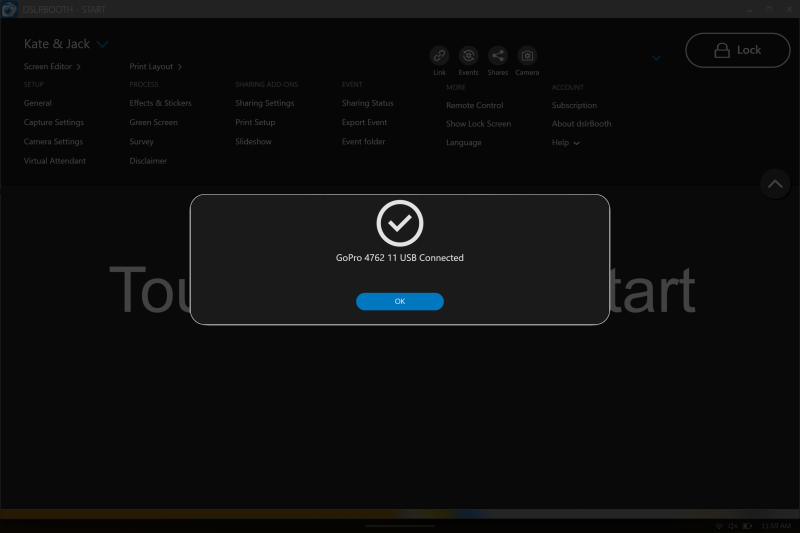Viewport: 800px width, 533px height.
Task: Open Virtual Attendant
Action: point(55,161)
